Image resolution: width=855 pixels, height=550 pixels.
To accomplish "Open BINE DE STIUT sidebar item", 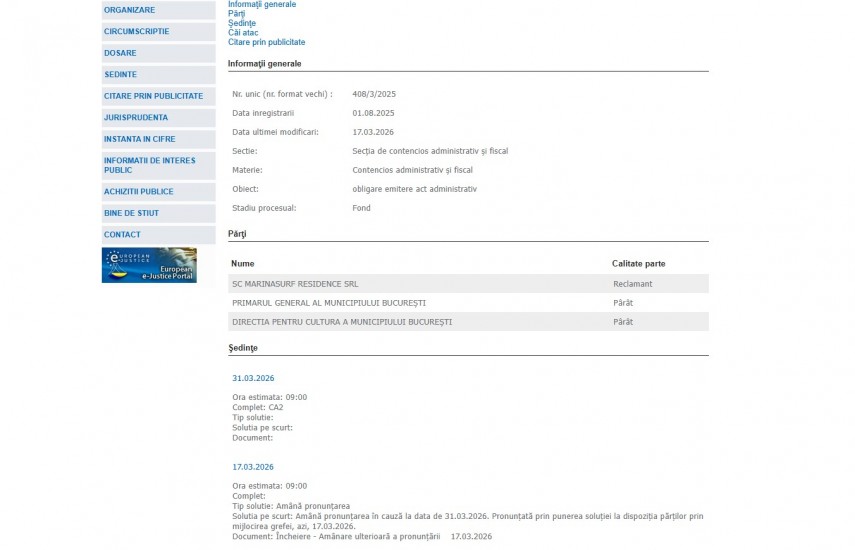I will (x=132, y=213).
